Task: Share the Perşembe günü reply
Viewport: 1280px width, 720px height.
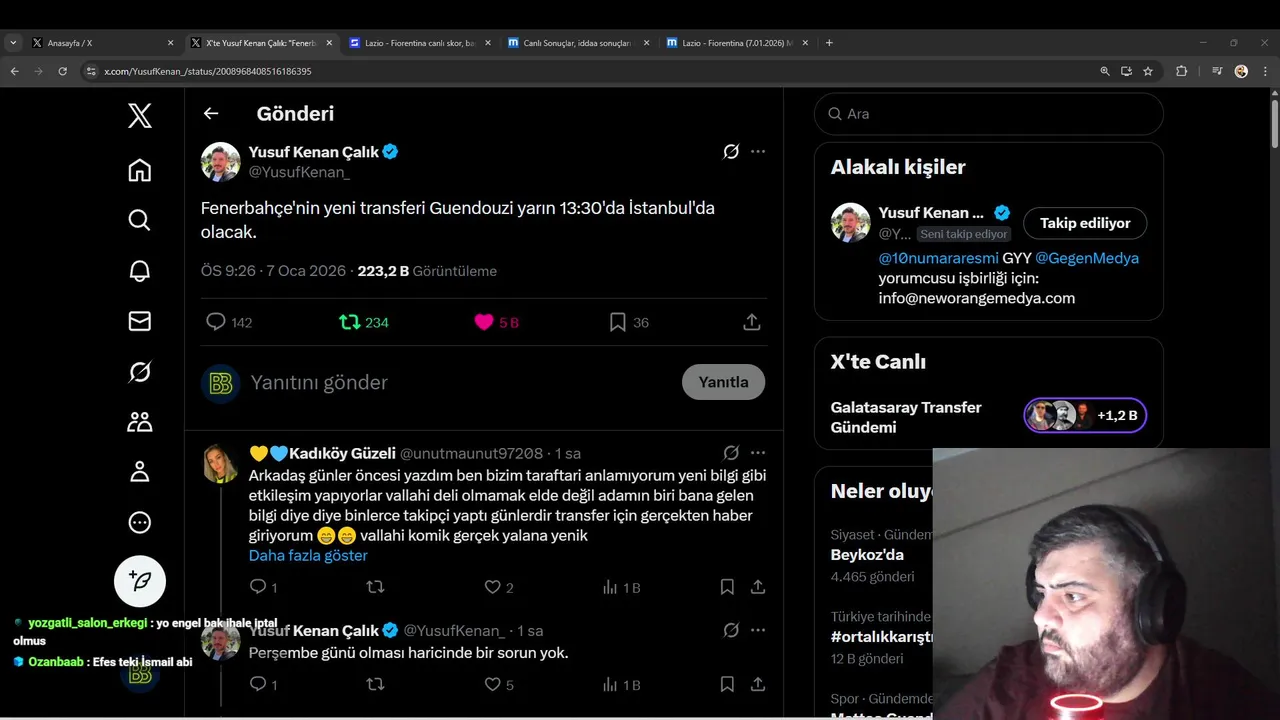Action: pyautogui.click(x=758, y=684)
